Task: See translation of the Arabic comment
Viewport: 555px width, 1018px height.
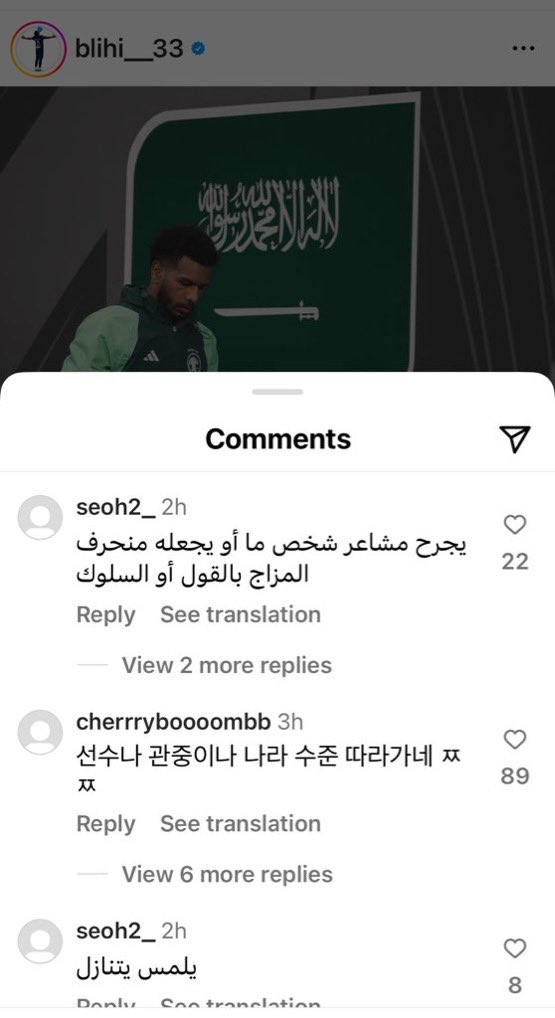Action: tap(240, 614)
